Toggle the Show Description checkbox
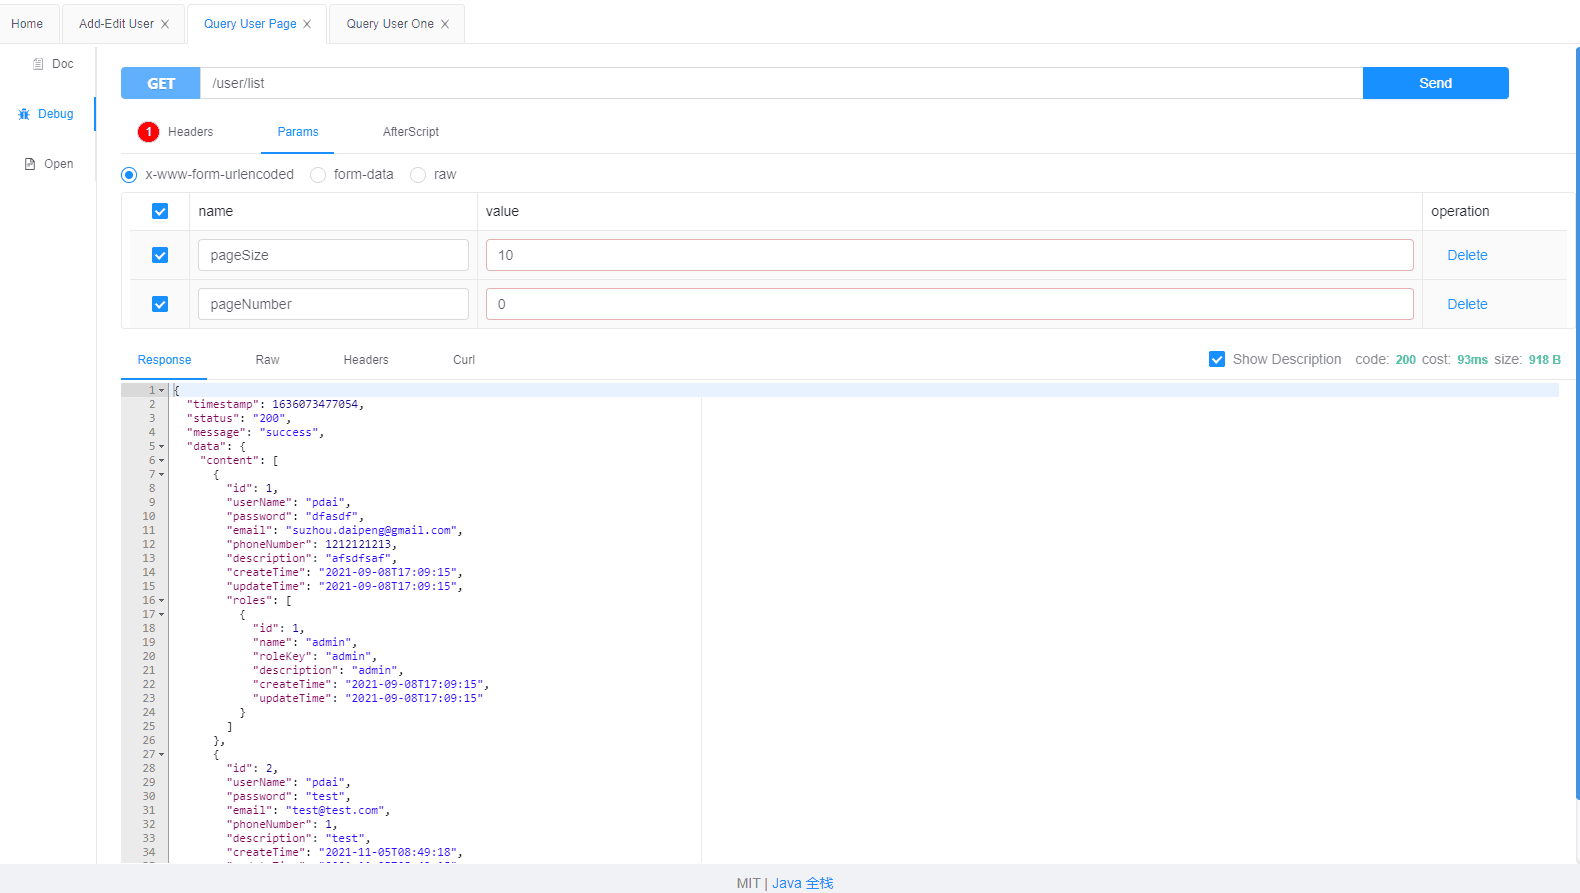 tap(1217, 359)
